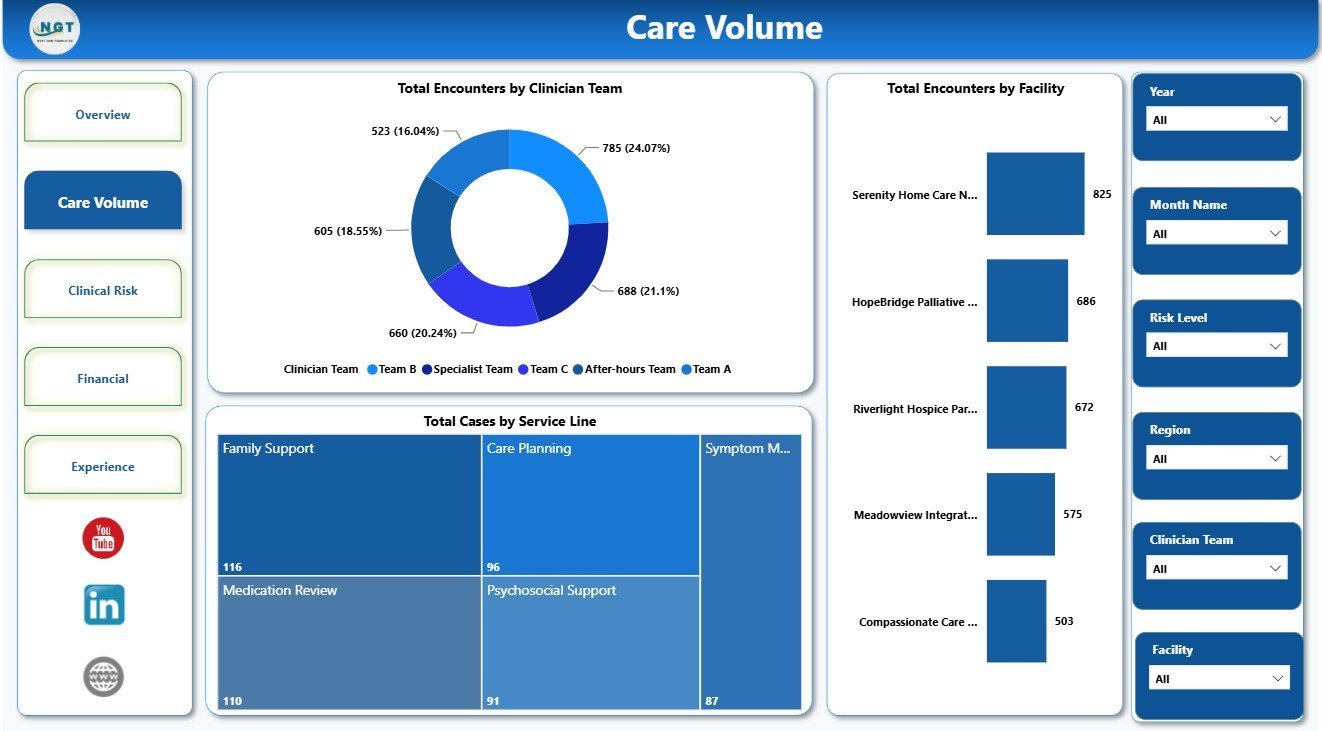Select the Serenity Home Care bar
This screenshot has height=731, width=1322.
coord(1035,194)
